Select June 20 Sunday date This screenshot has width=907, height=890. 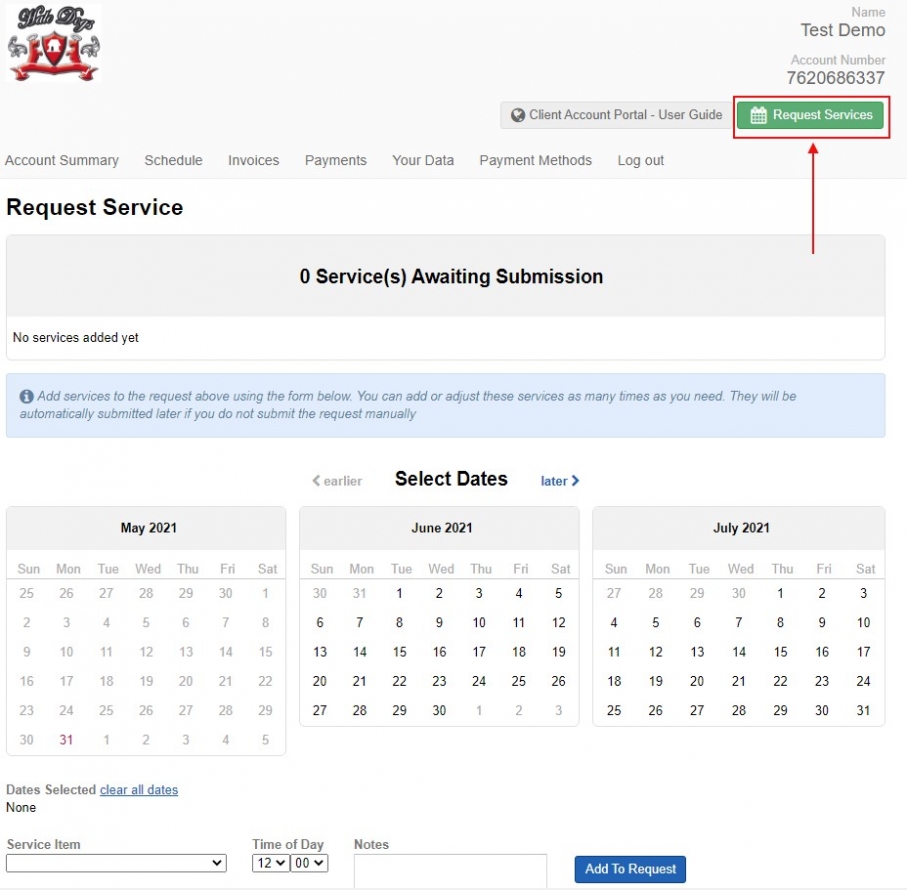point(320,681)
